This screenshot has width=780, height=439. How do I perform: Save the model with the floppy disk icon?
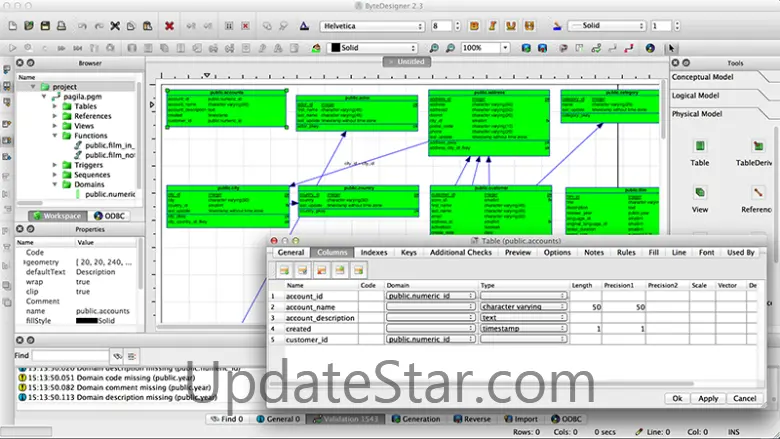[x=45, y=26]
